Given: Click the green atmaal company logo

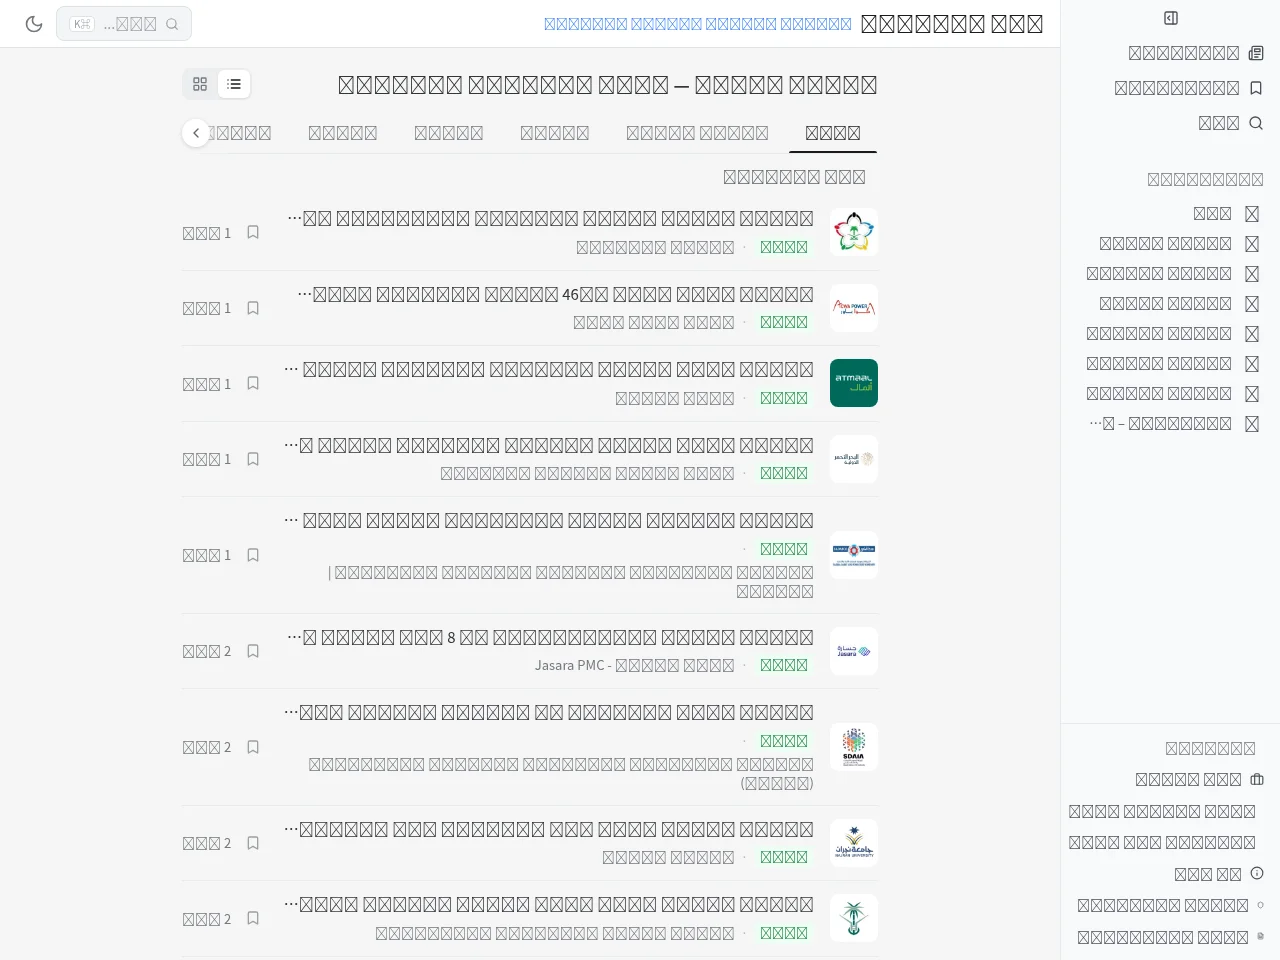Looking at the screenshot, I should click(x=854, y=383).
